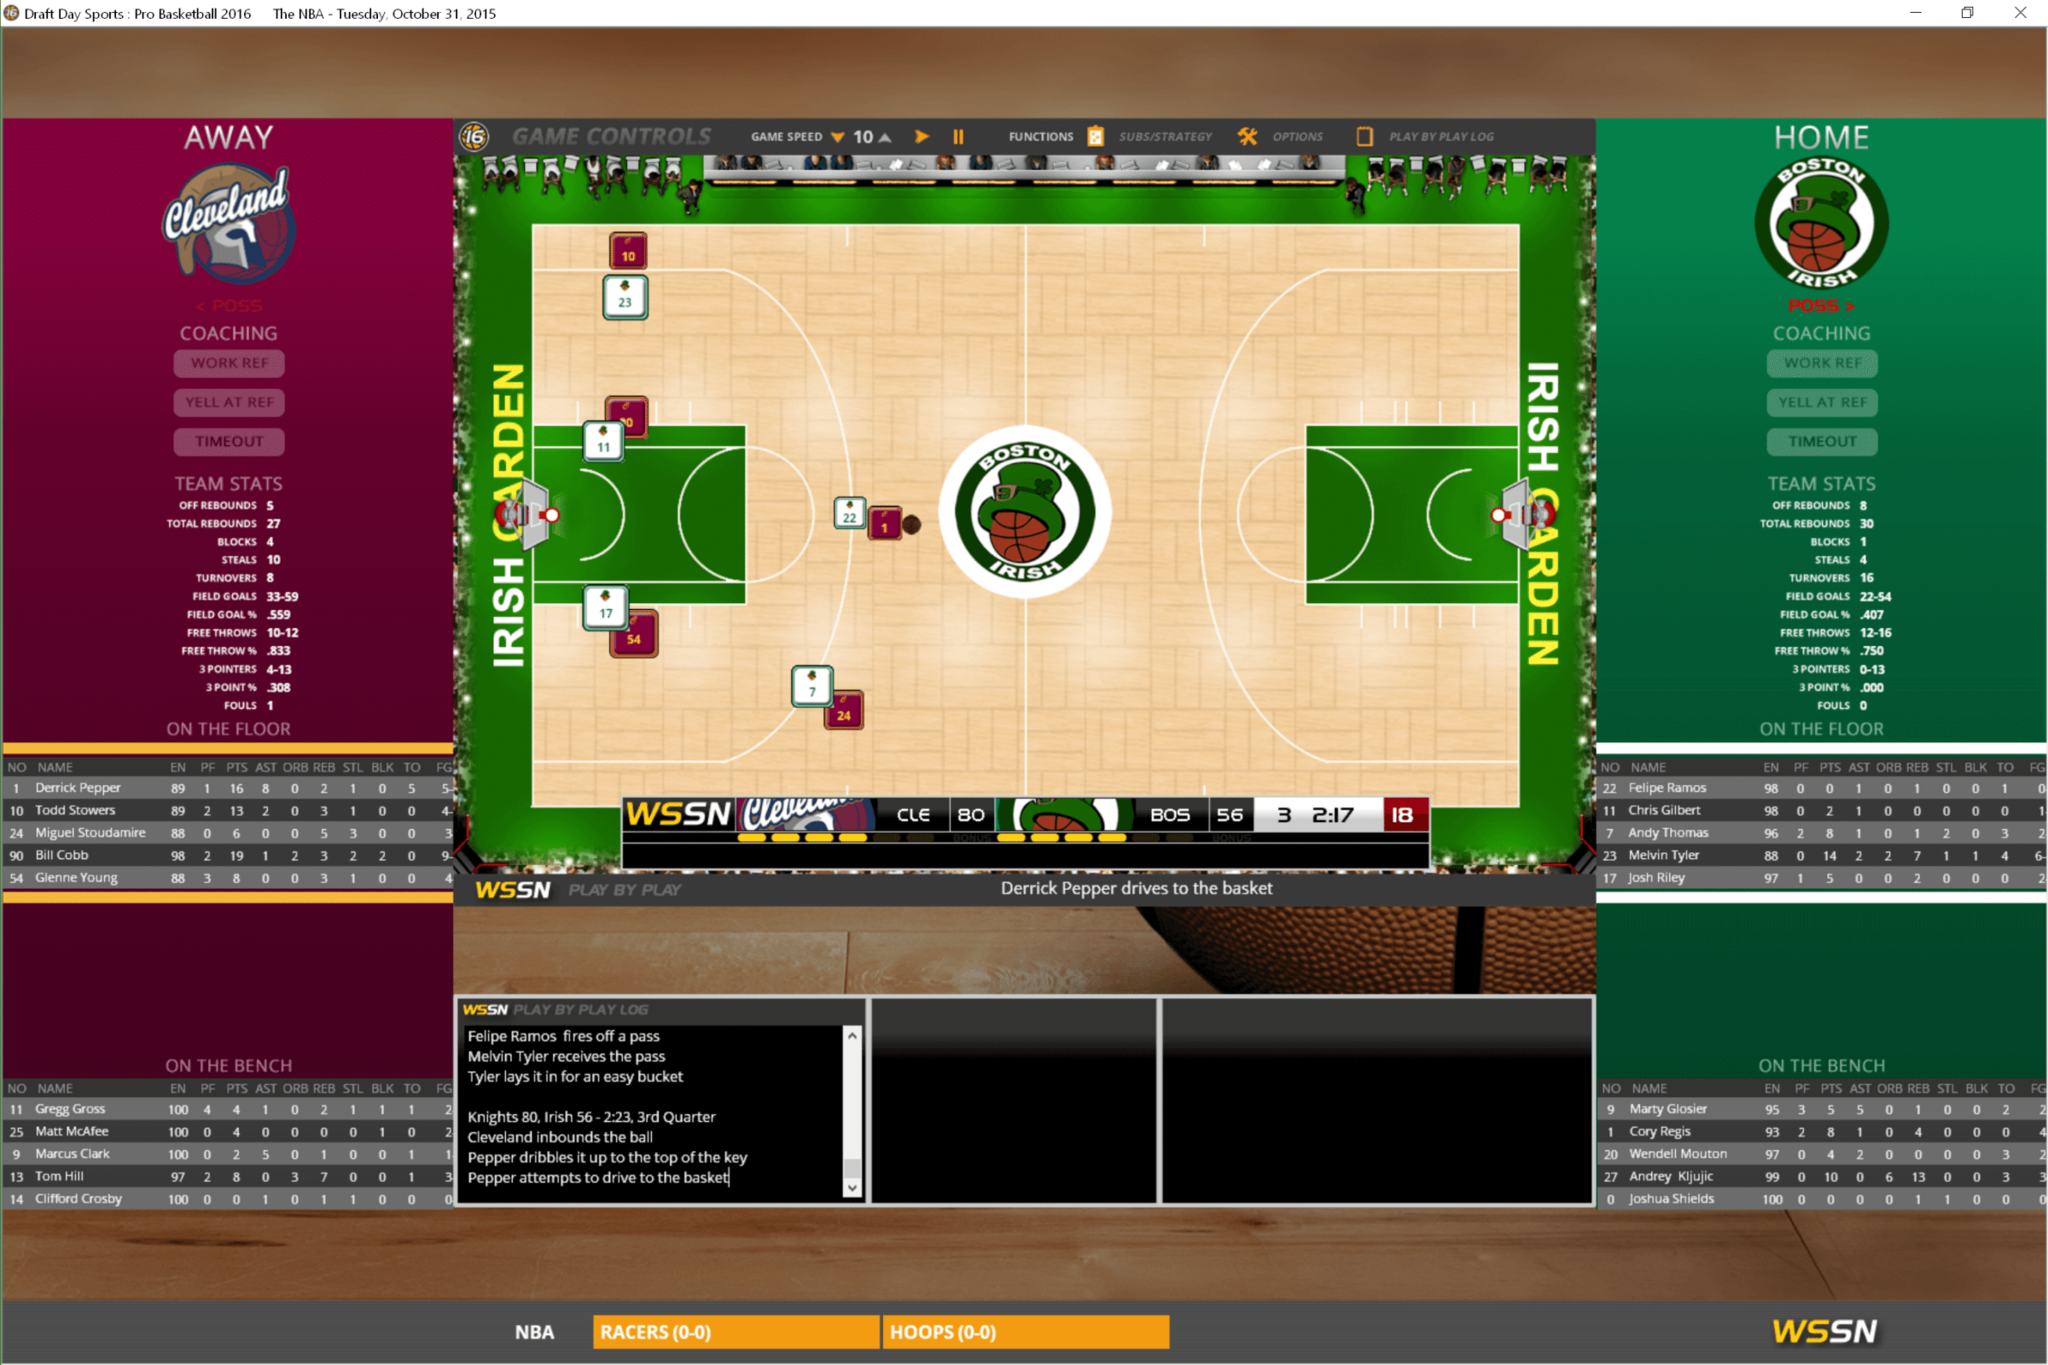
Task: Click PTS column header in Cleveland floor table
Action: 236,767
